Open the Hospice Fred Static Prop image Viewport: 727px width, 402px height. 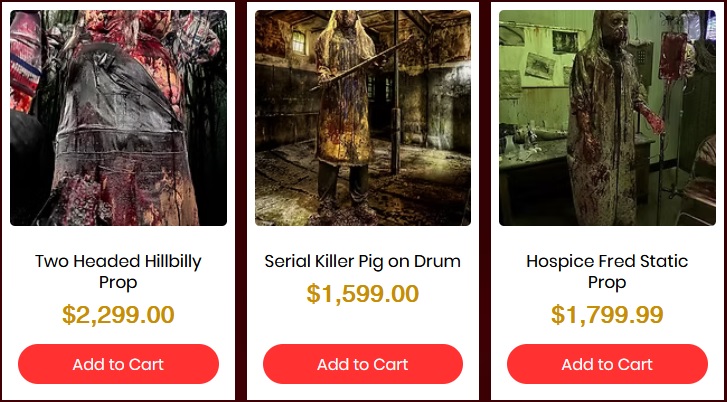click(607, 118)
